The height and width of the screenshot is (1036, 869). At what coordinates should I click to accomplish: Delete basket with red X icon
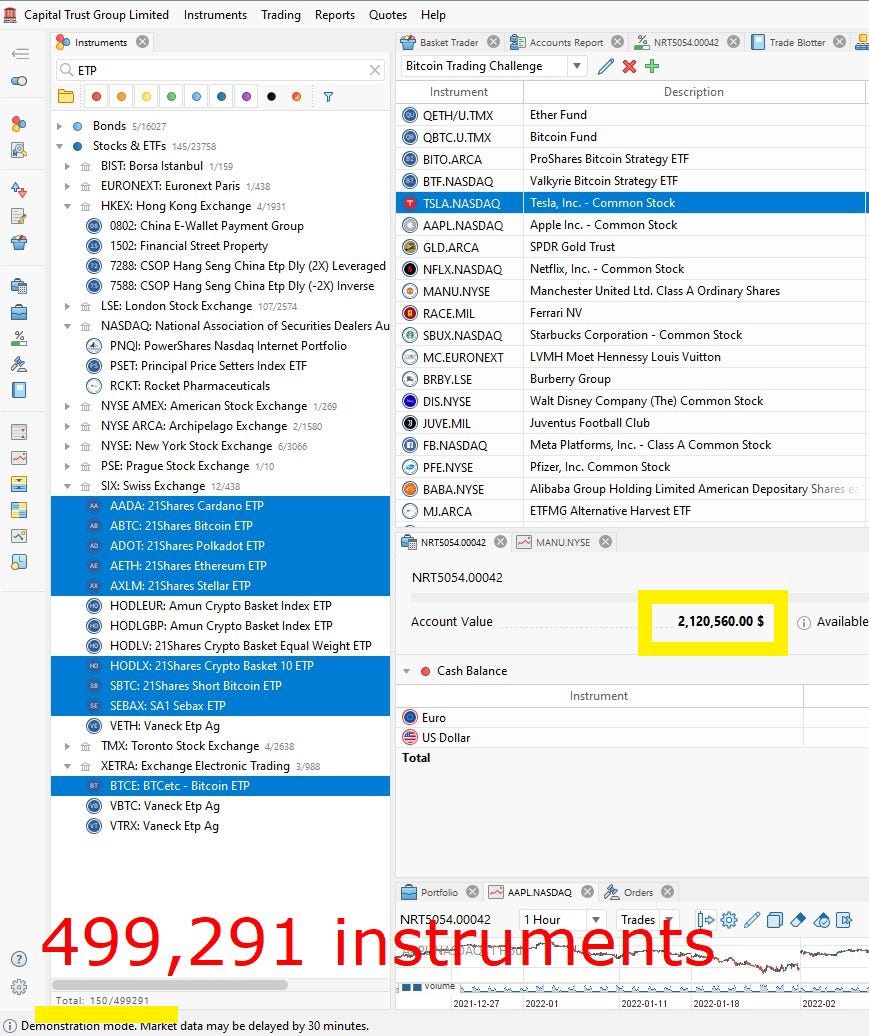tap(629, 66)
